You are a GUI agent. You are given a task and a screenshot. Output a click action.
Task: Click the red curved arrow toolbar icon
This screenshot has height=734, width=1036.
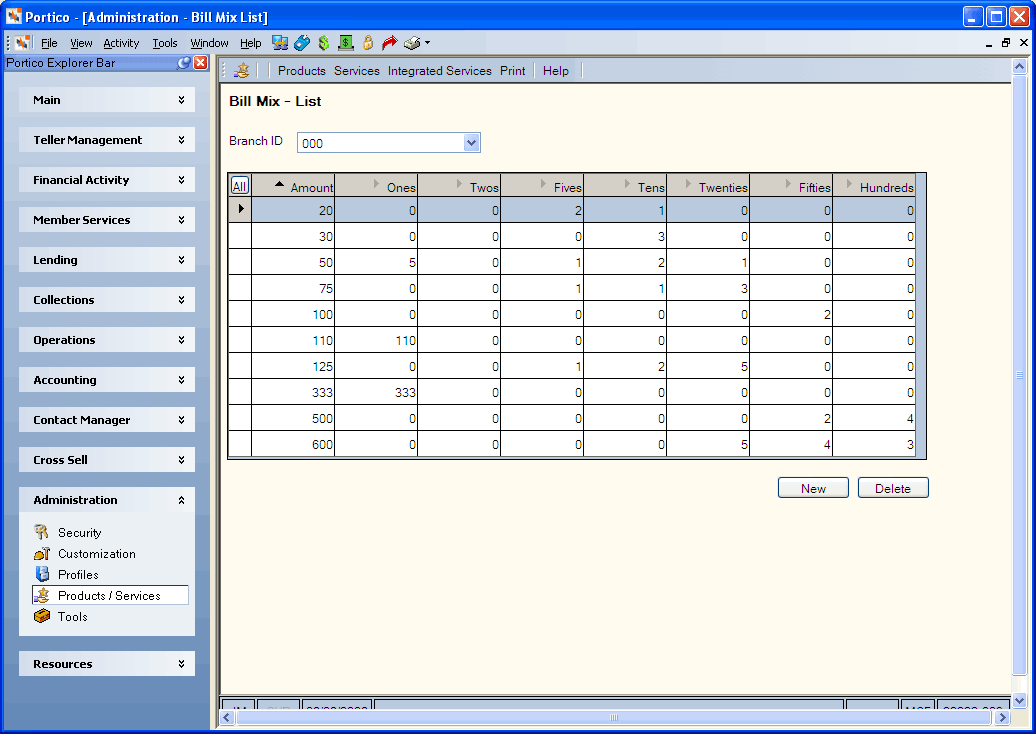pos(390,43)
